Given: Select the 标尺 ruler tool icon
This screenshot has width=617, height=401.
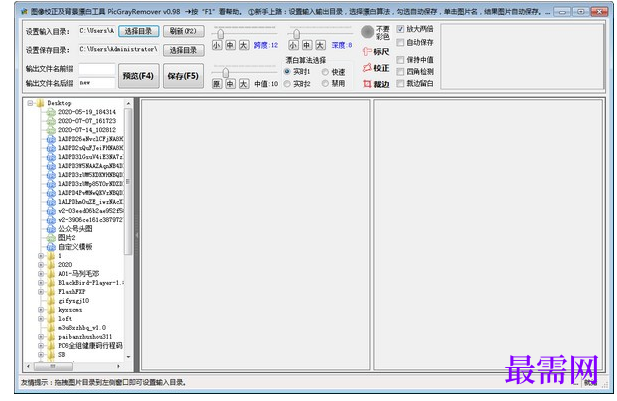Looking at the screenshot, I should pyautogui.click(x=367, y=52).
